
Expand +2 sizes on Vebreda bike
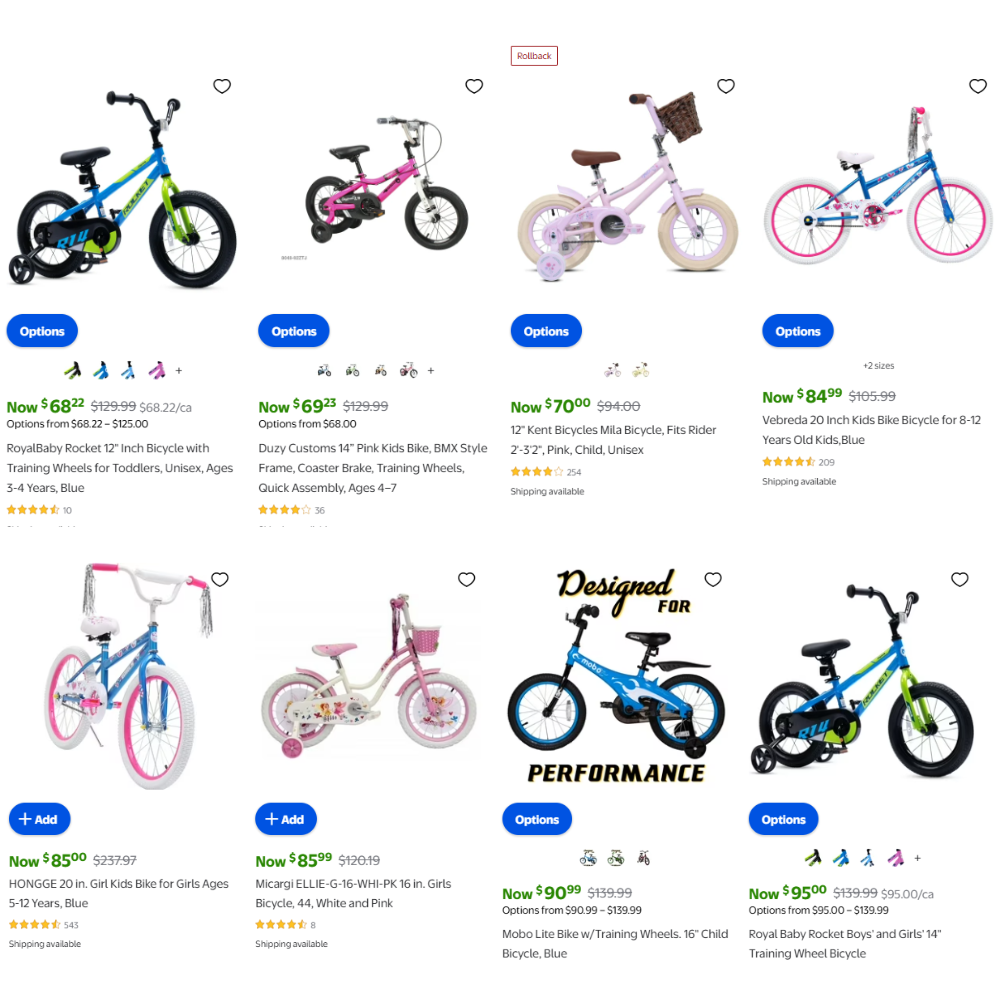click(x=879, y=365)
